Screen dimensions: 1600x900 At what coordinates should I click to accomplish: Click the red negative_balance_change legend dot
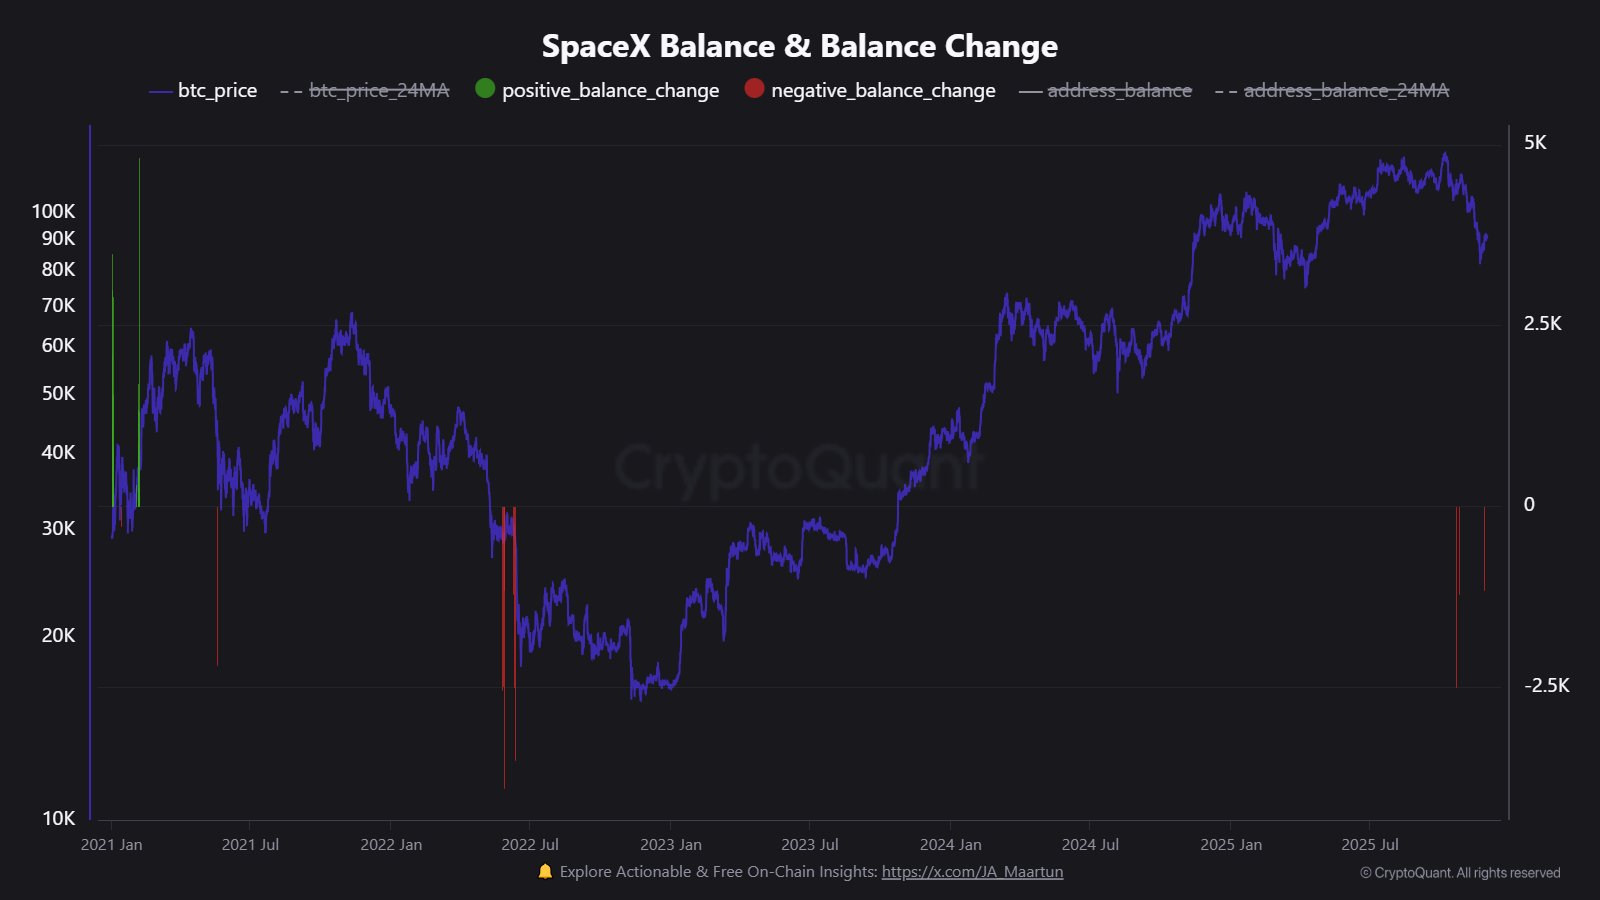tap(754, 89)
